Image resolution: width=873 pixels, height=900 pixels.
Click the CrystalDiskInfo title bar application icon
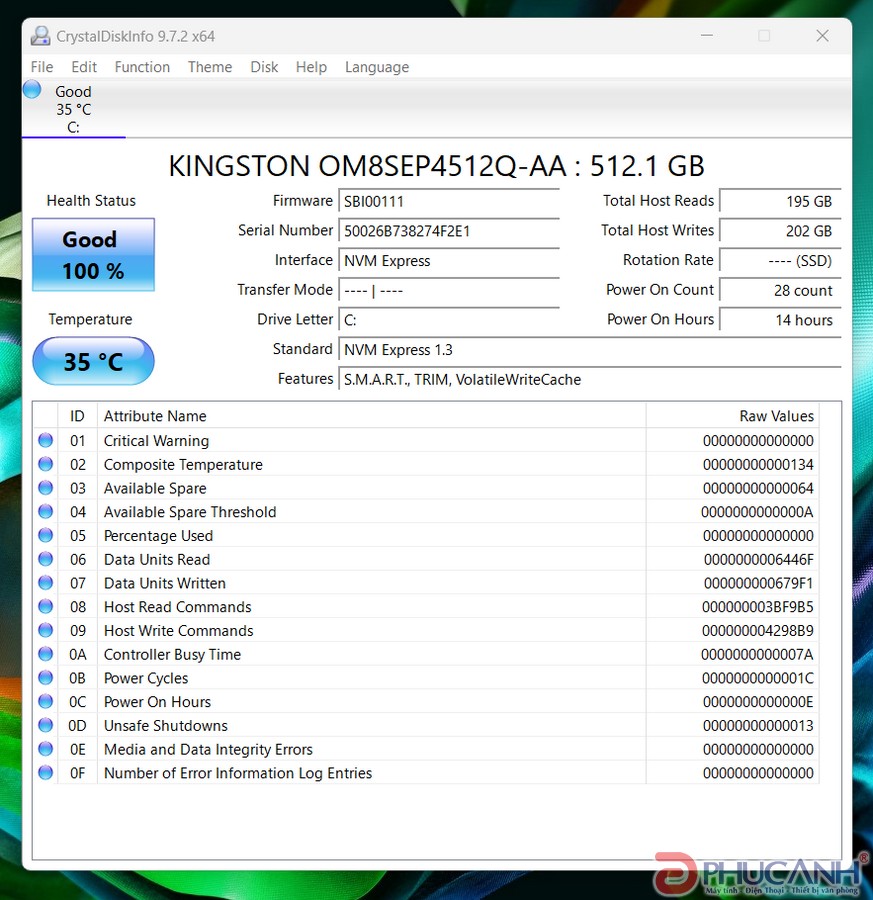click(x=39, y=35)
